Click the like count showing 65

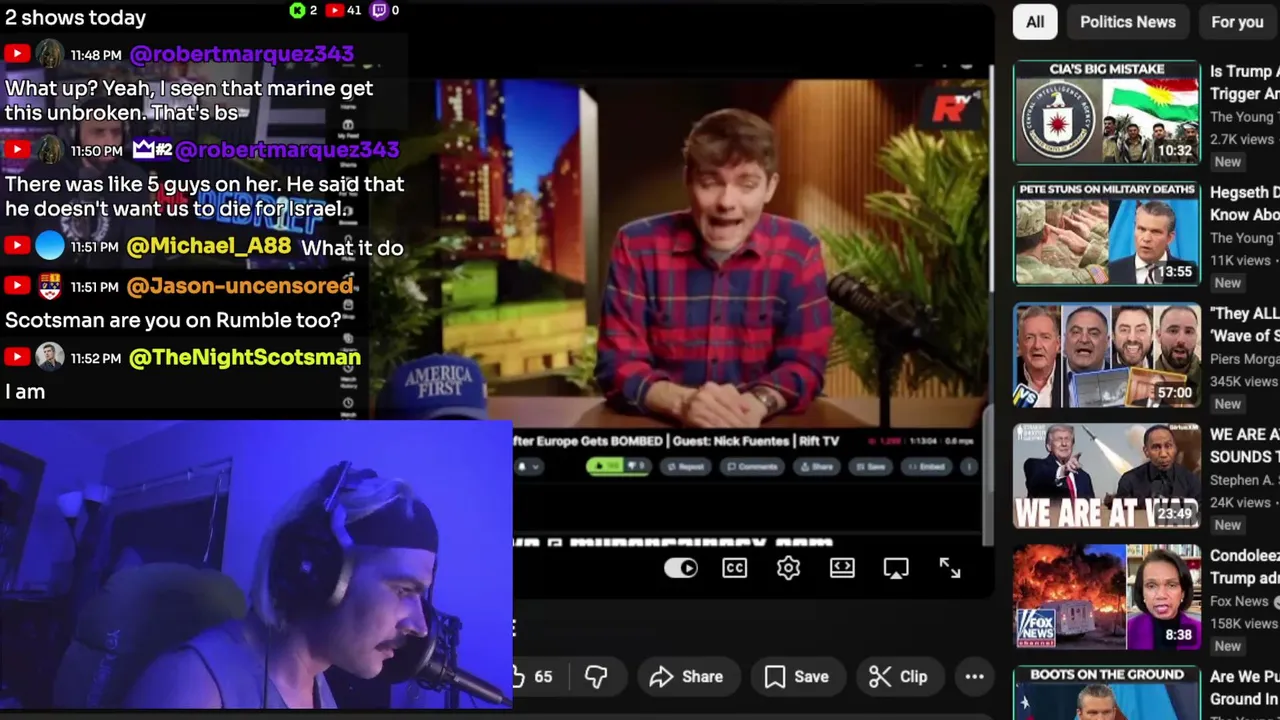[543, 677]
